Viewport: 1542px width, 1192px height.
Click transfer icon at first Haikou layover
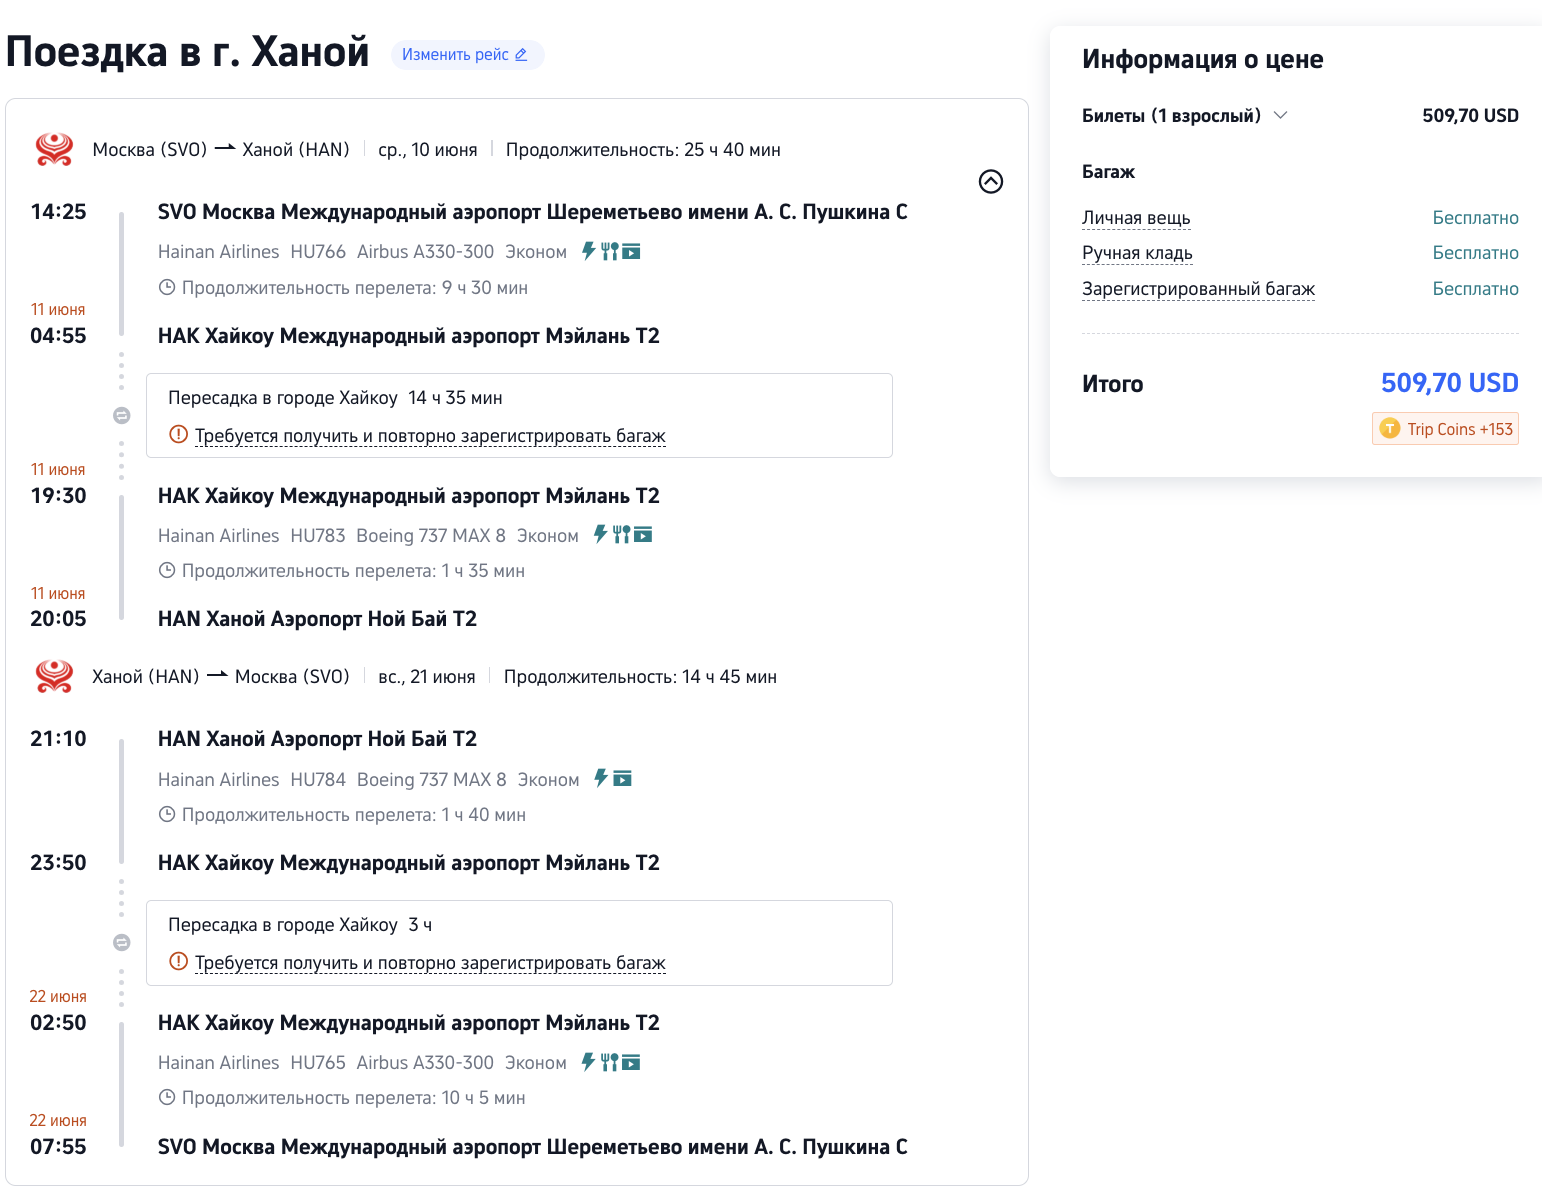point(122,415)
